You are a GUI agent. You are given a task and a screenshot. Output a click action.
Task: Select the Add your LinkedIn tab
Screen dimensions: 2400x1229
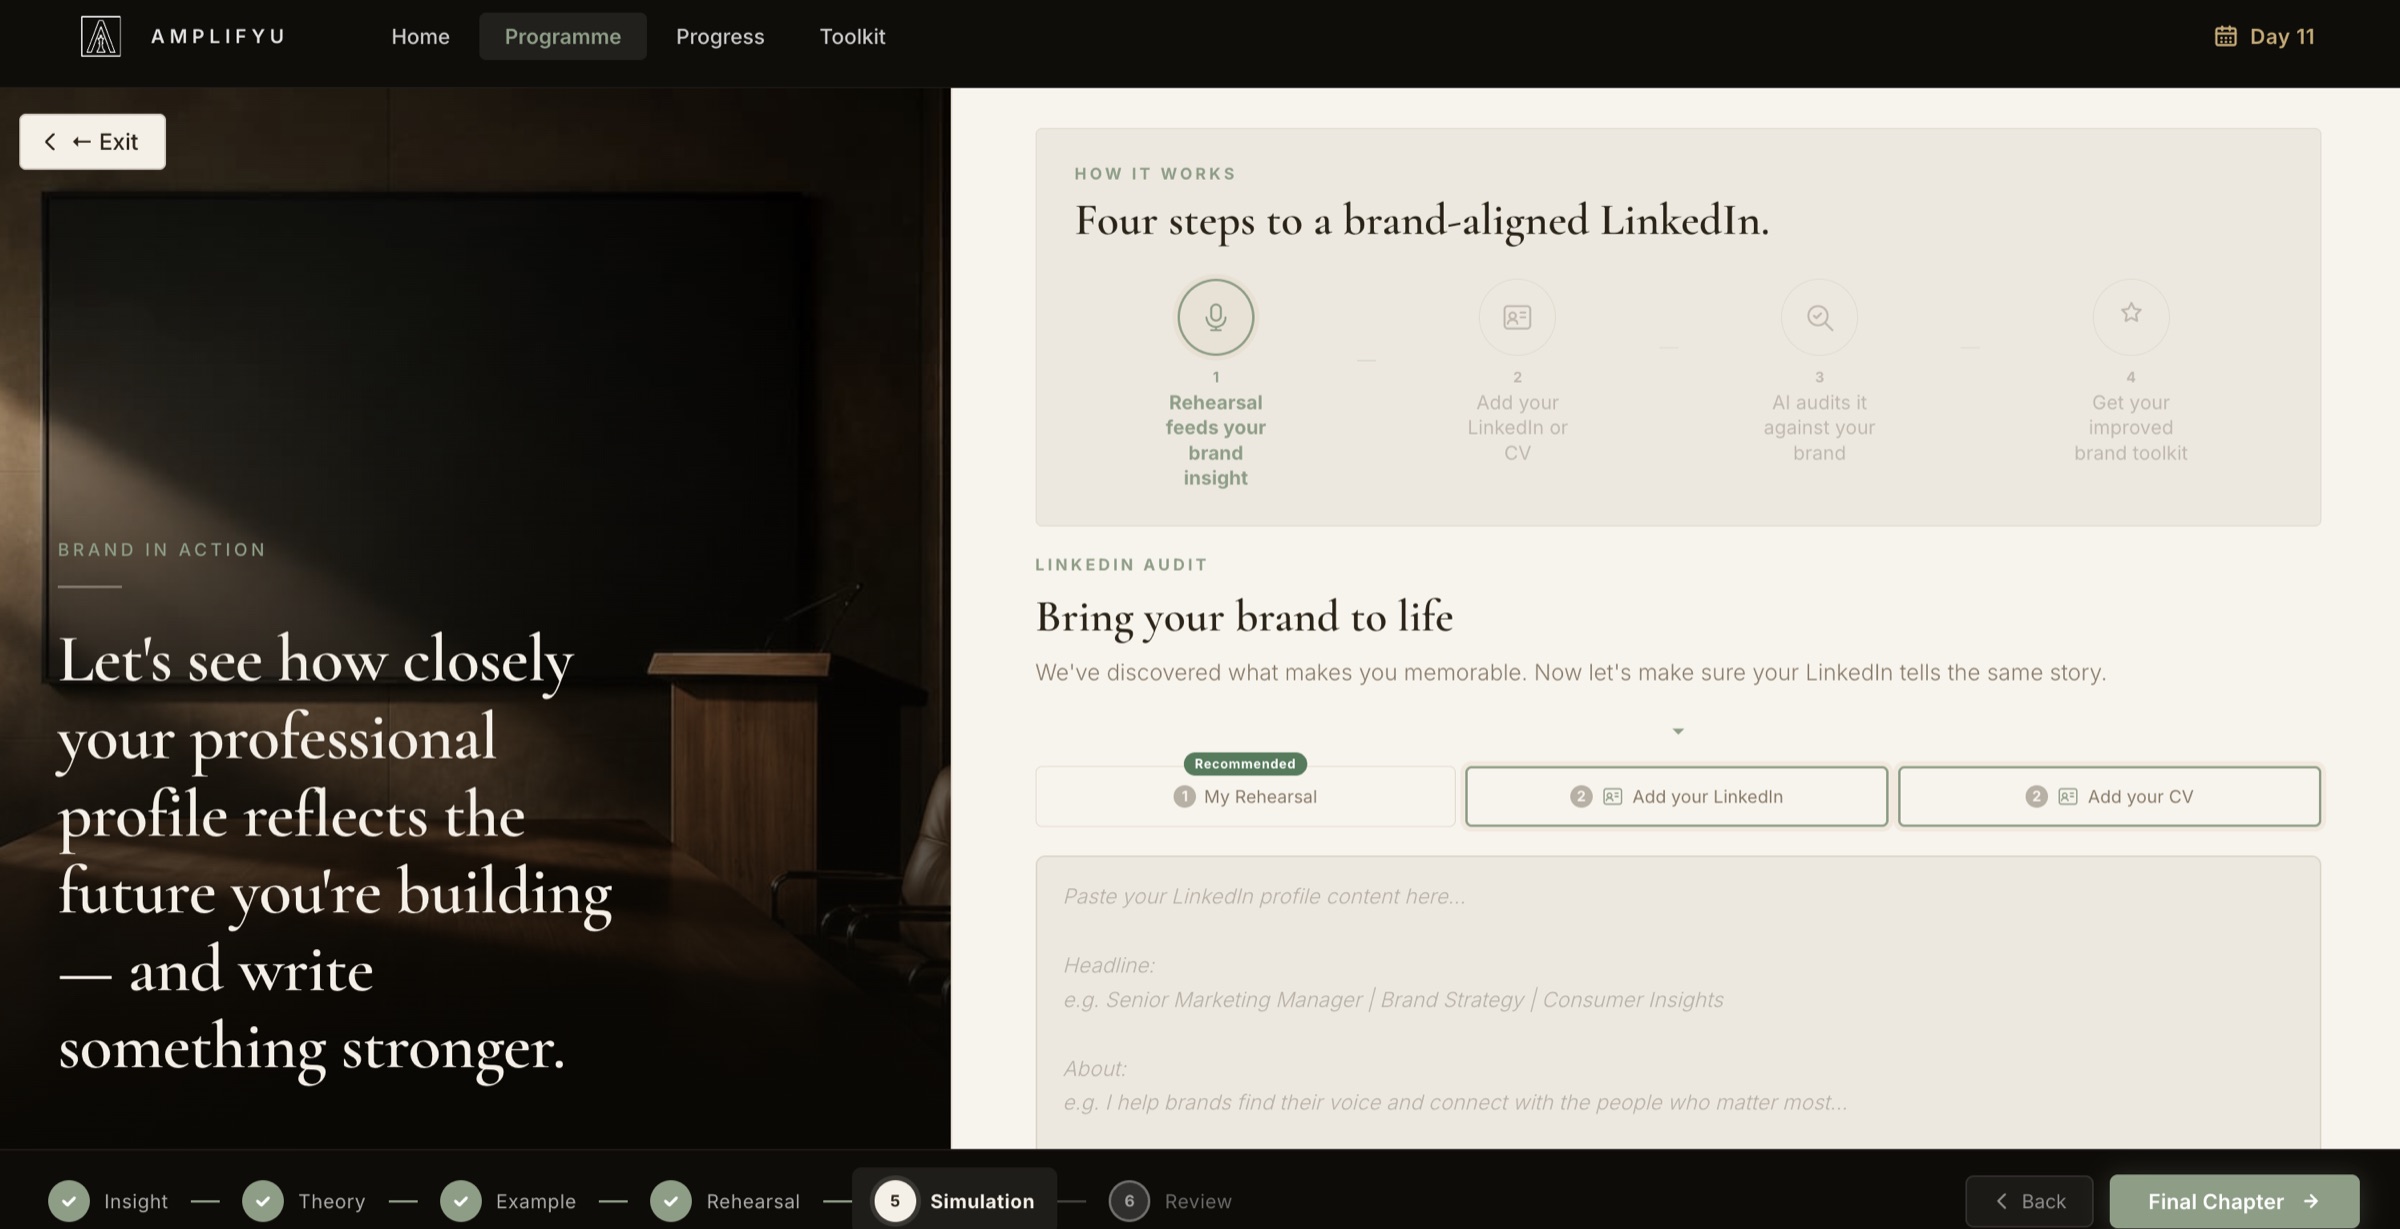pyautogui.click(x=1677, y=797)
